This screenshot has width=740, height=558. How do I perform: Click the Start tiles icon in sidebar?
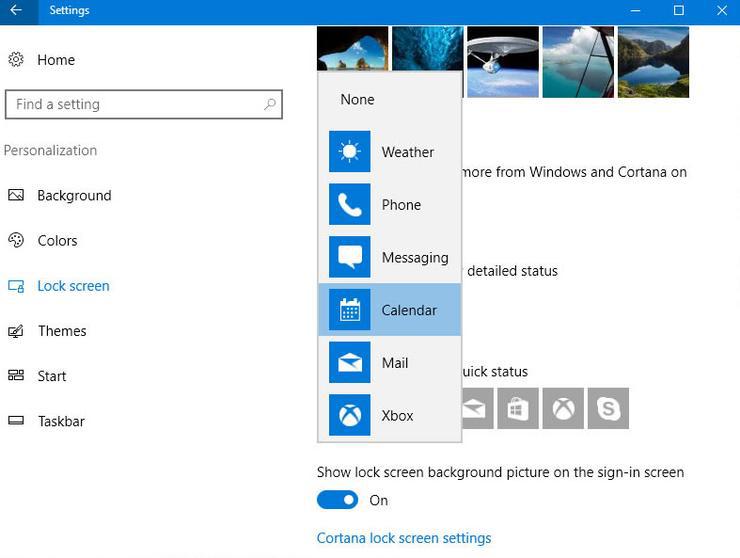click(x=16, y=376)
